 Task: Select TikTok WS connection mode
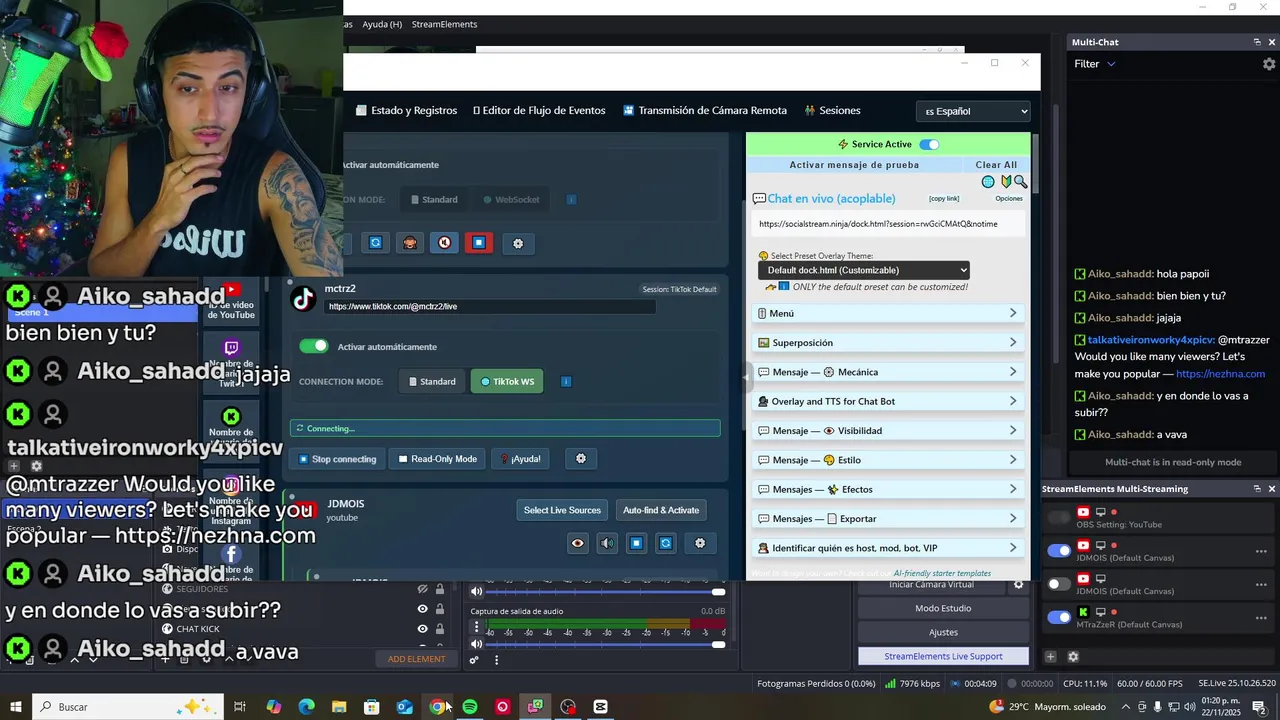507,382
